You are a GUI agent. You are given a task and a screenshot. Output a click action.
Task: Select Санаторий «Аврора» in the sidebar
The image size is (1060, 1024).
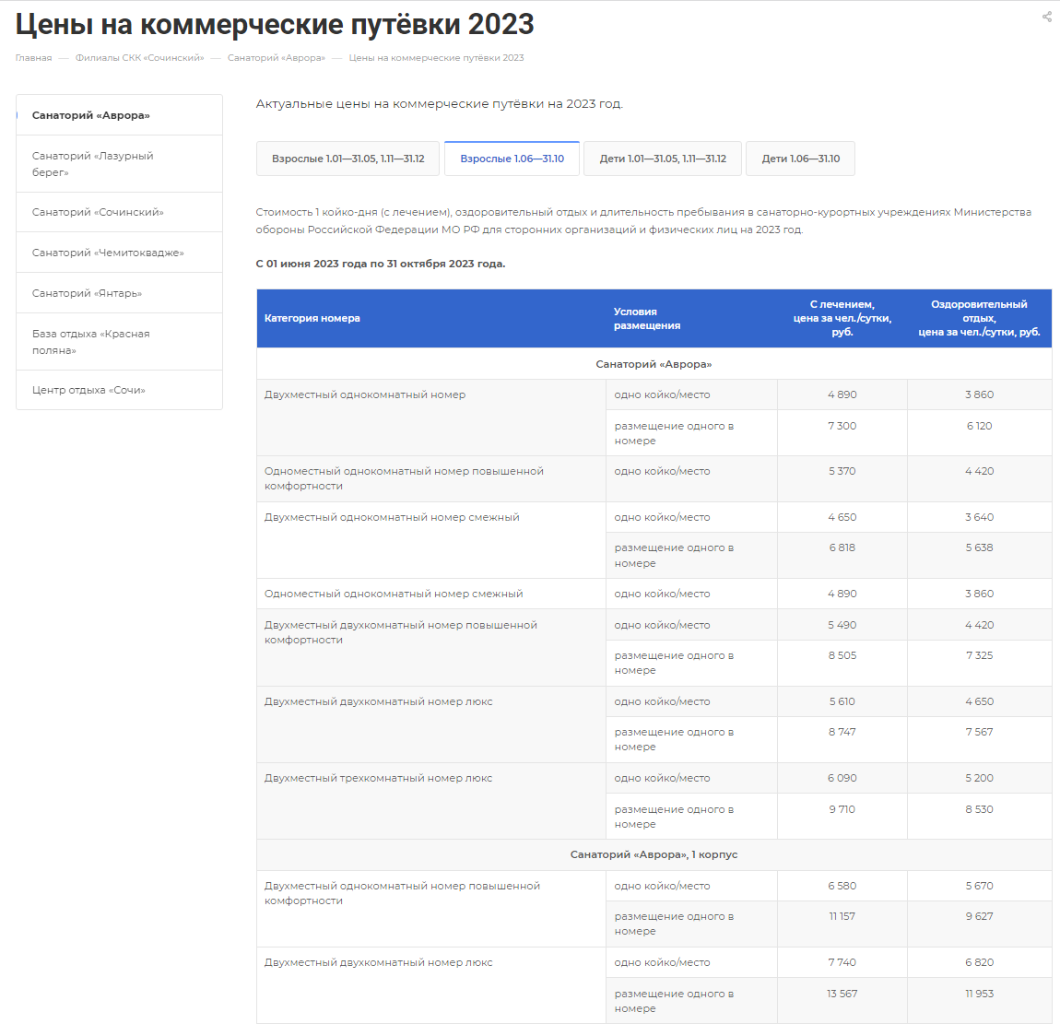91,115
